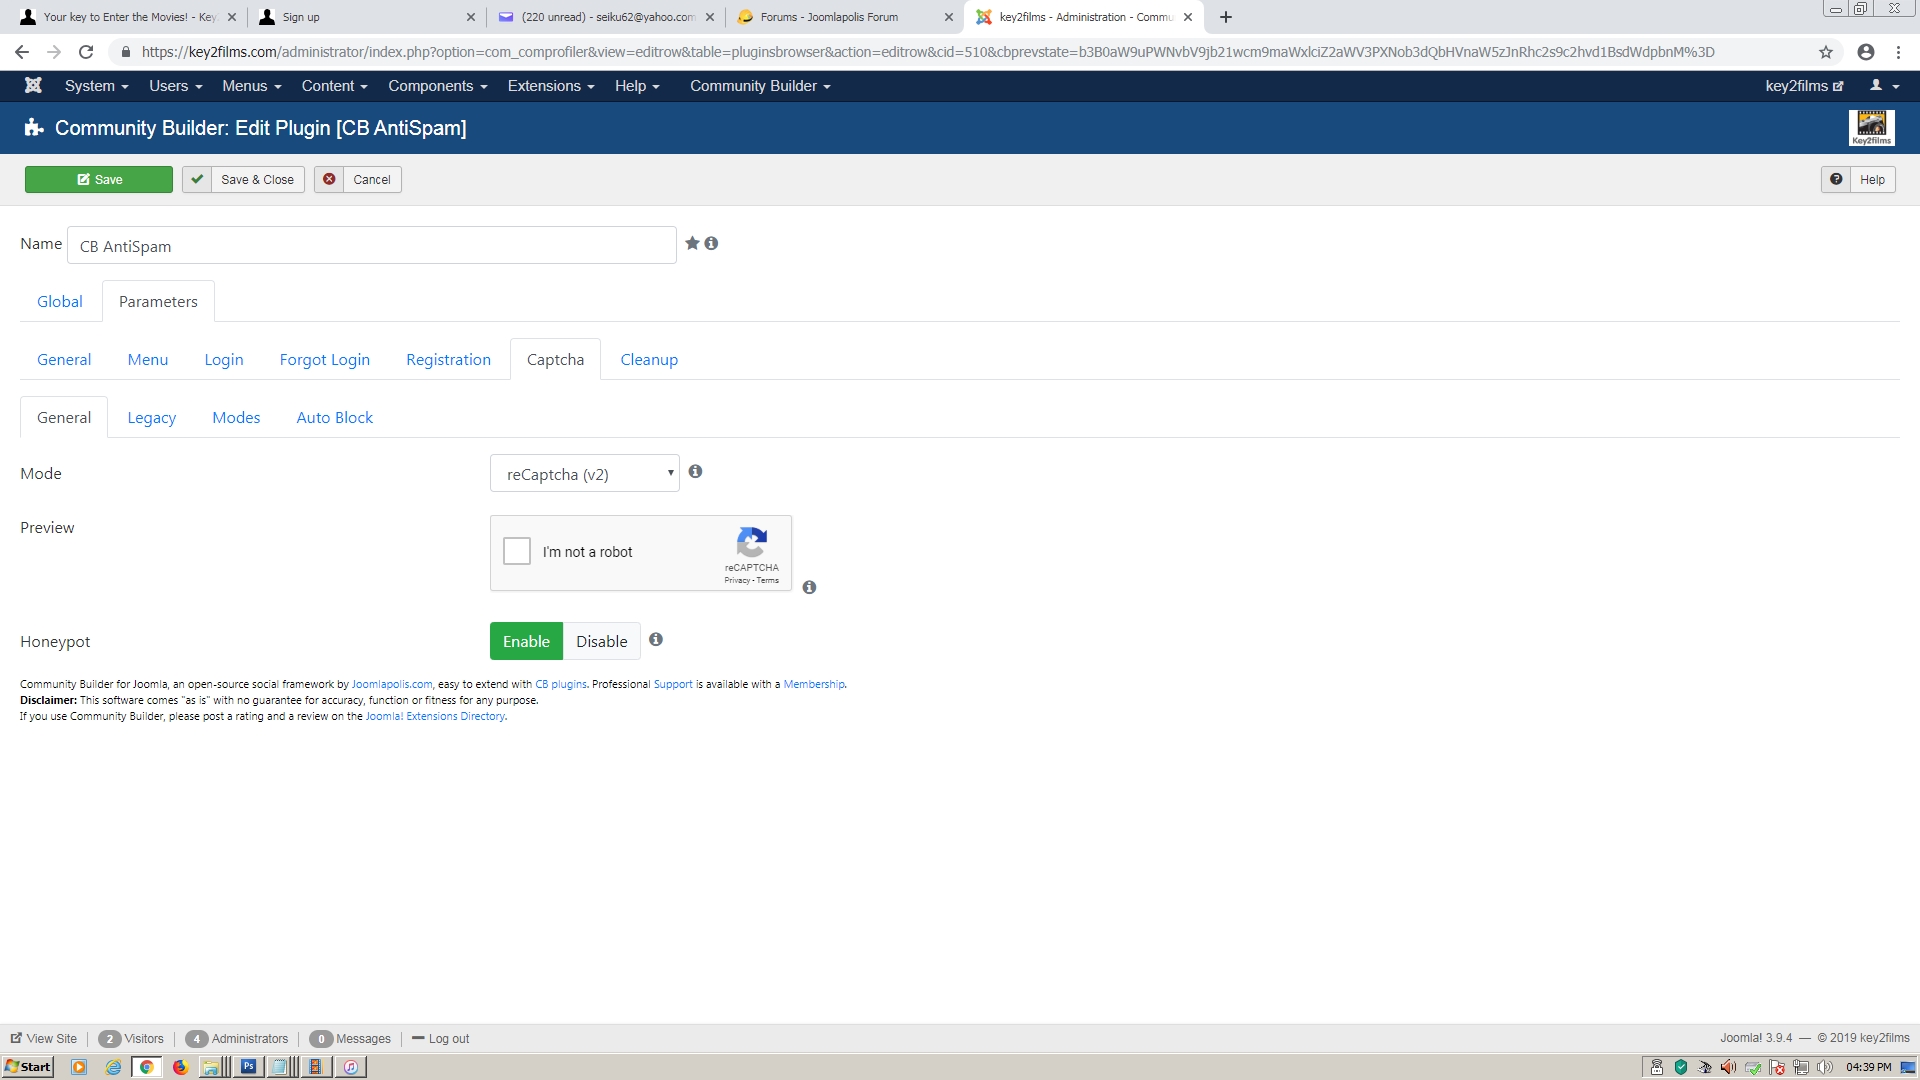Expand the Help menu in the menu bar

pos(637,86)
